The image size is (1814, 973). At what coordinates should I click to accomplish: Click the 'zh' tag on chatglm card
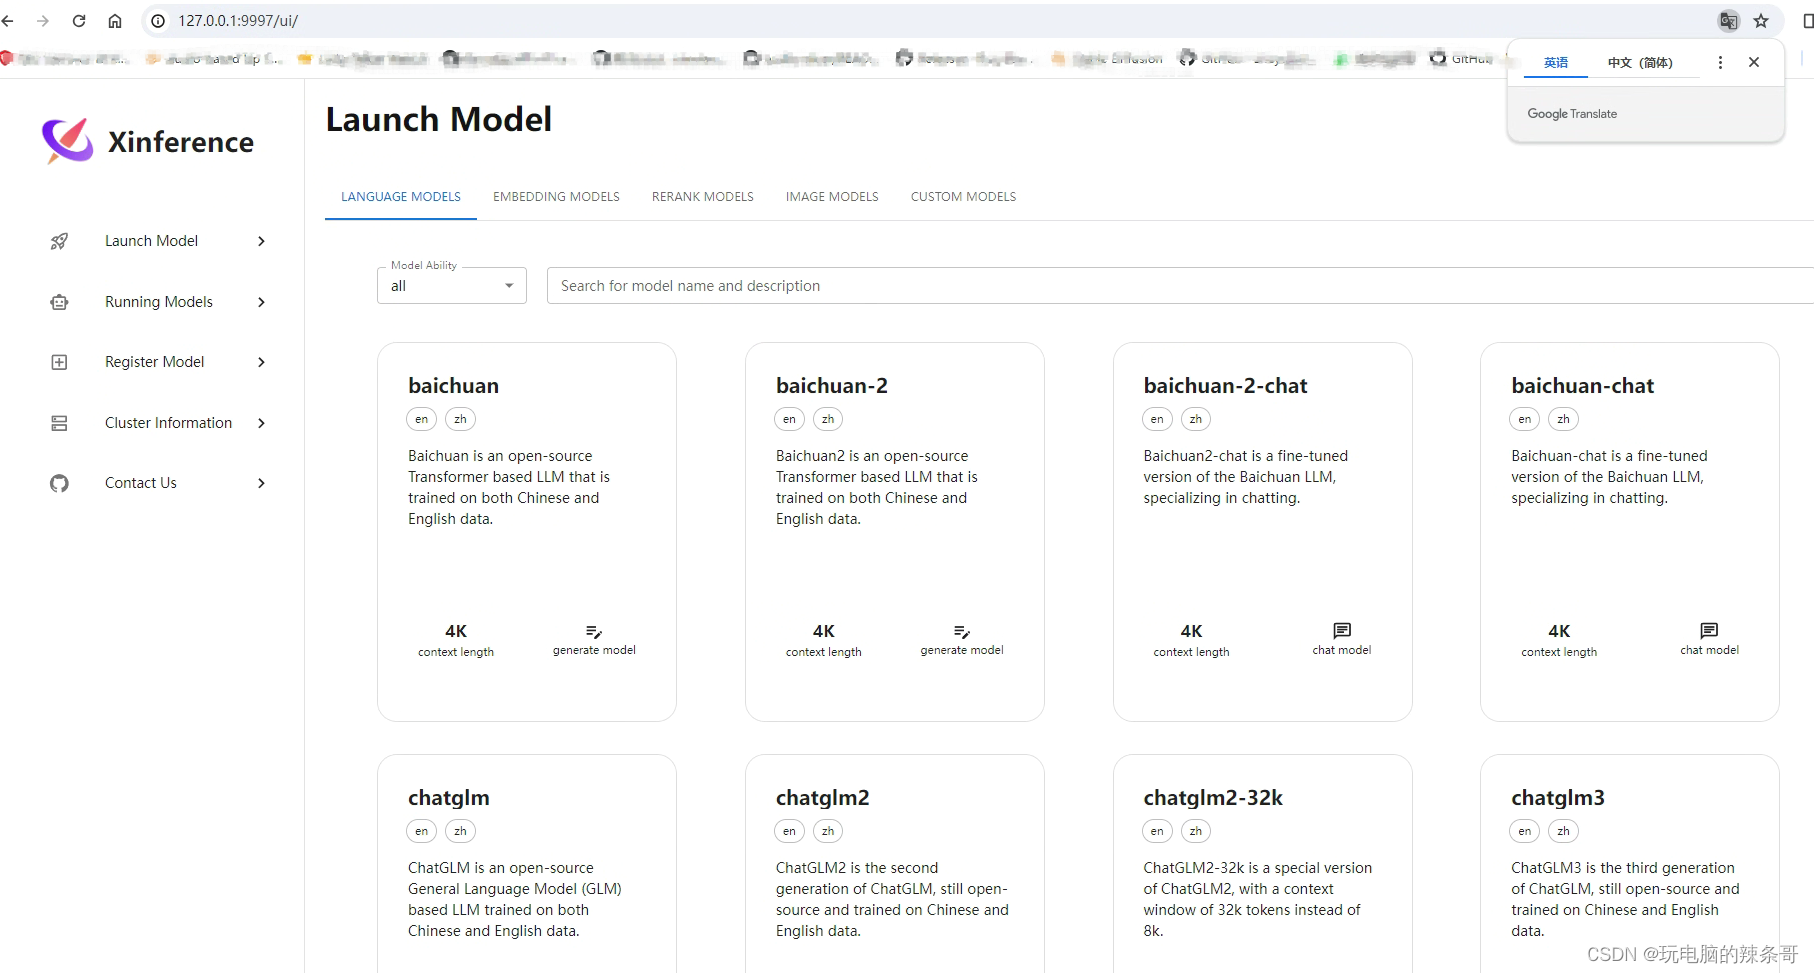coord(460,831)
